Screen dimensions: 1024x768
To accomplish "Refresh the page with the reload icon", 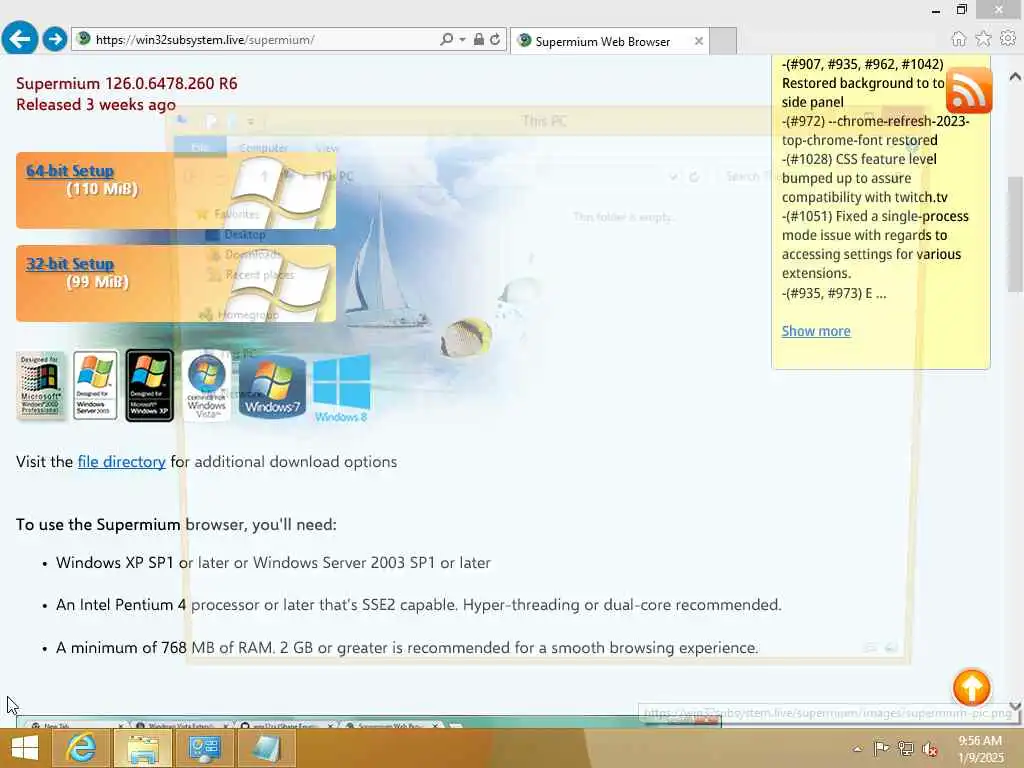I will coord(496,40).
